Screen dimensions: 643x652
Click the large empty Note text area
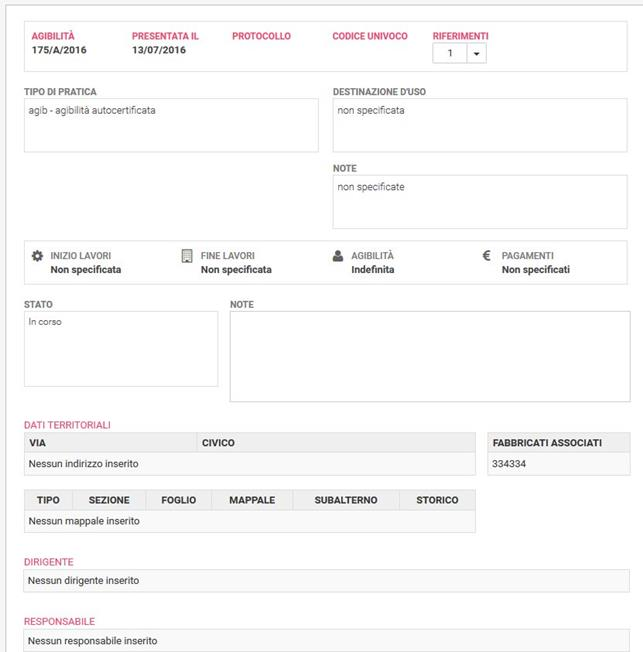[430, 356]
